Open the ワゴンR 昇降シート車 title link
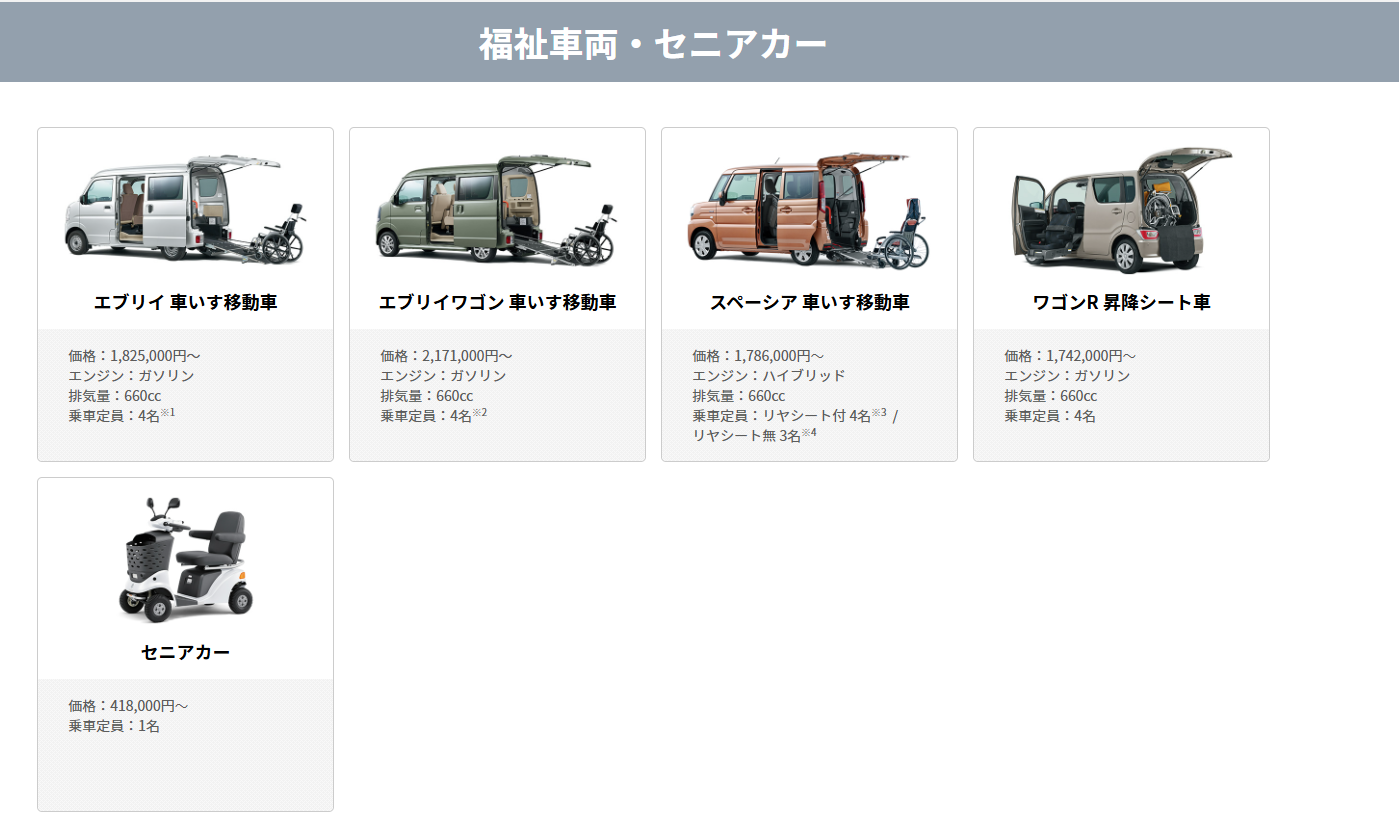 coord(1121,302)
